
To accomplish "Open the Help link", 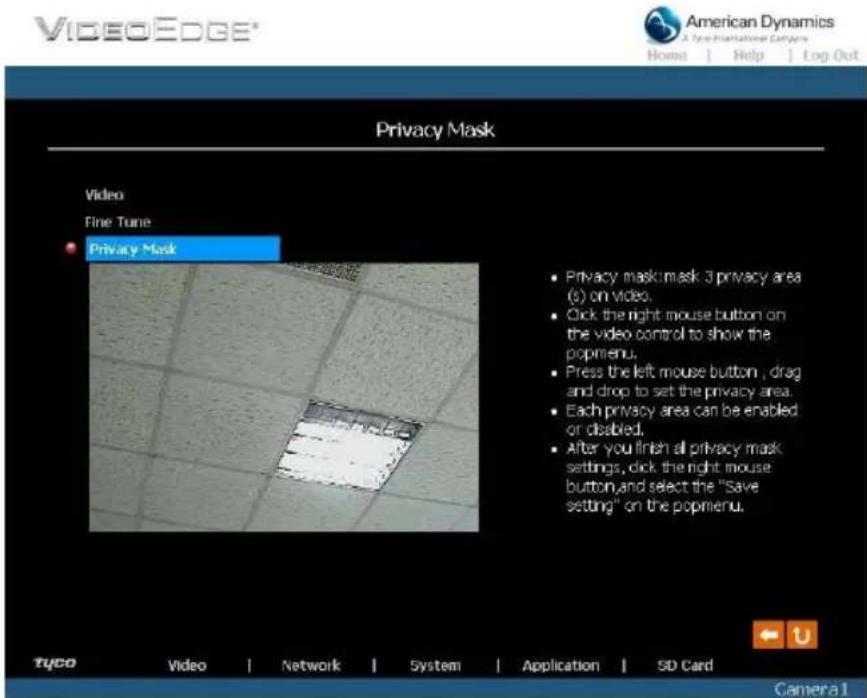I will click(749, 55).
